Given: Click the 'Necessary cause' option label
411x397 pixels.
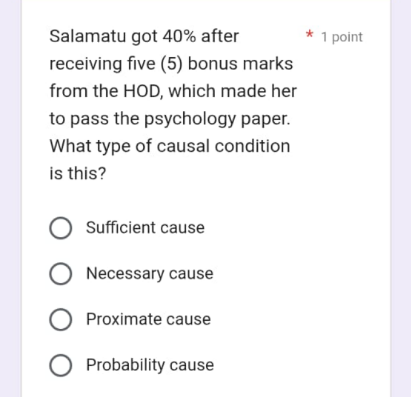Looking at the screenshot, I should pos(150,274).
